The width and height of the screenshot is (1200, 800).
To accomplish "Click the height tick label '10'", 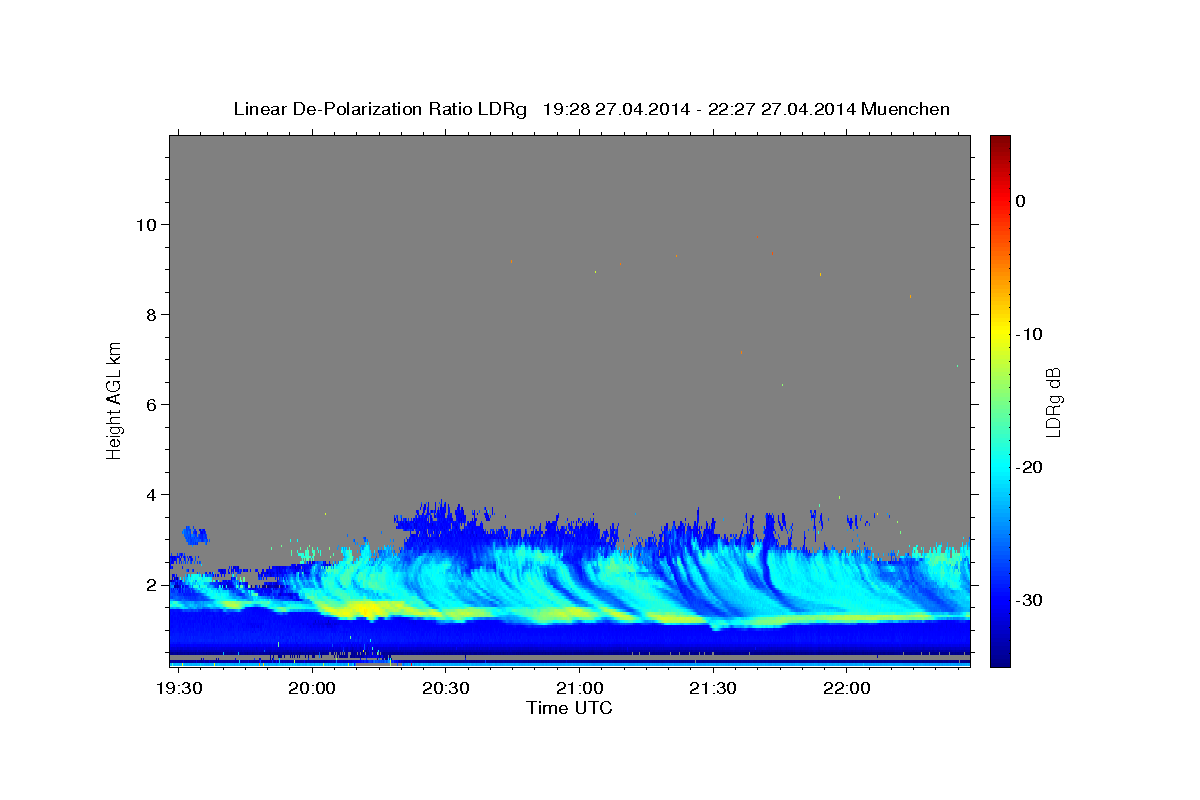I will 147,224.
